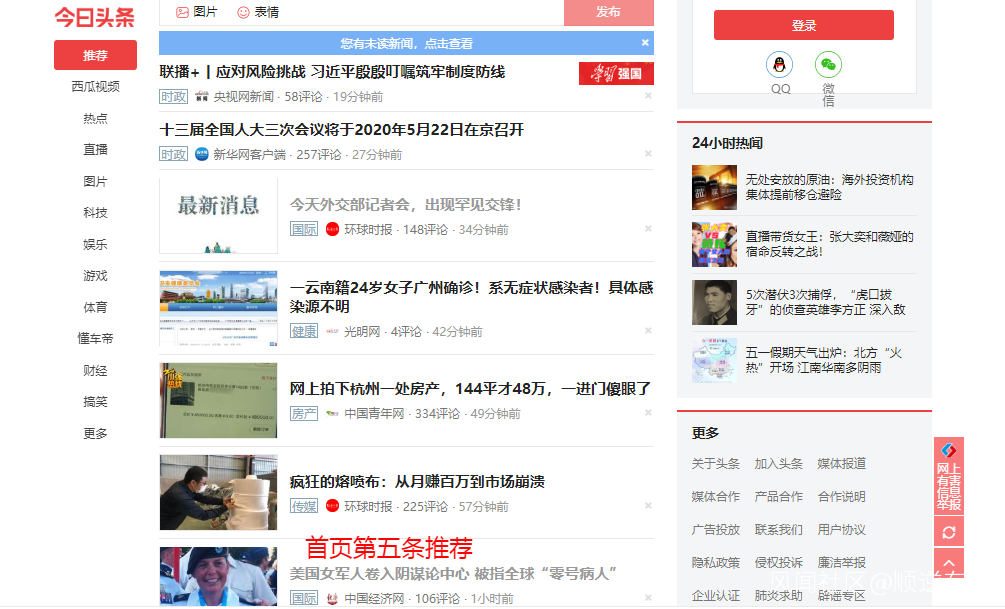Open the 云南籍24岁女子广州确诊 headline
The height and width of the screenshot is (609, 1005).
coord(471,297)
